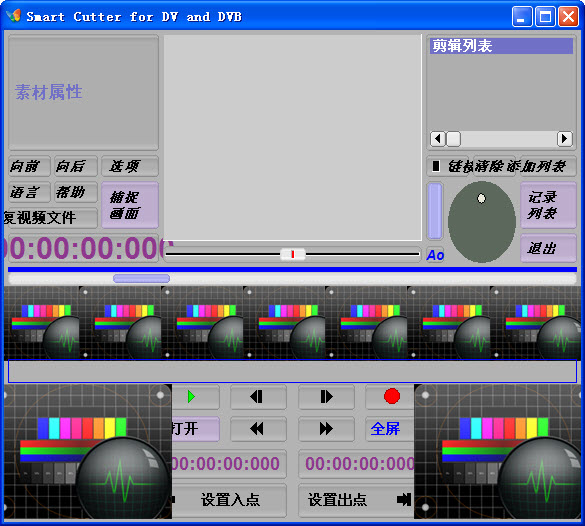Image resolution: width=585 pixels, height=526 pixels.
Task: Switch to fullscreen with 全屏
Action: click(x=390, y=429)
